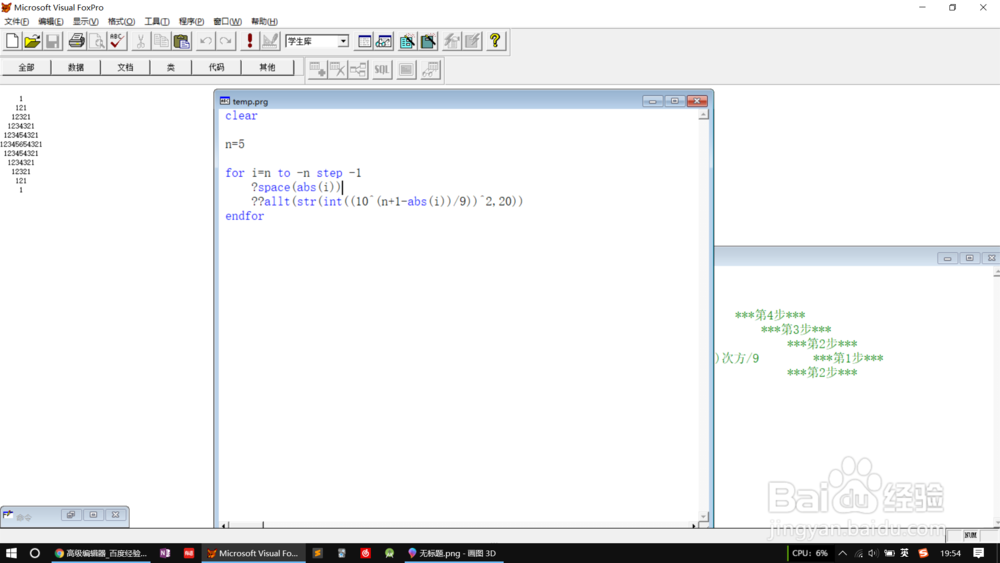The width and height of the screenshot is (1000, 563).
Task: Open a file with the folder icon
Action: click(x=33, y=41)
